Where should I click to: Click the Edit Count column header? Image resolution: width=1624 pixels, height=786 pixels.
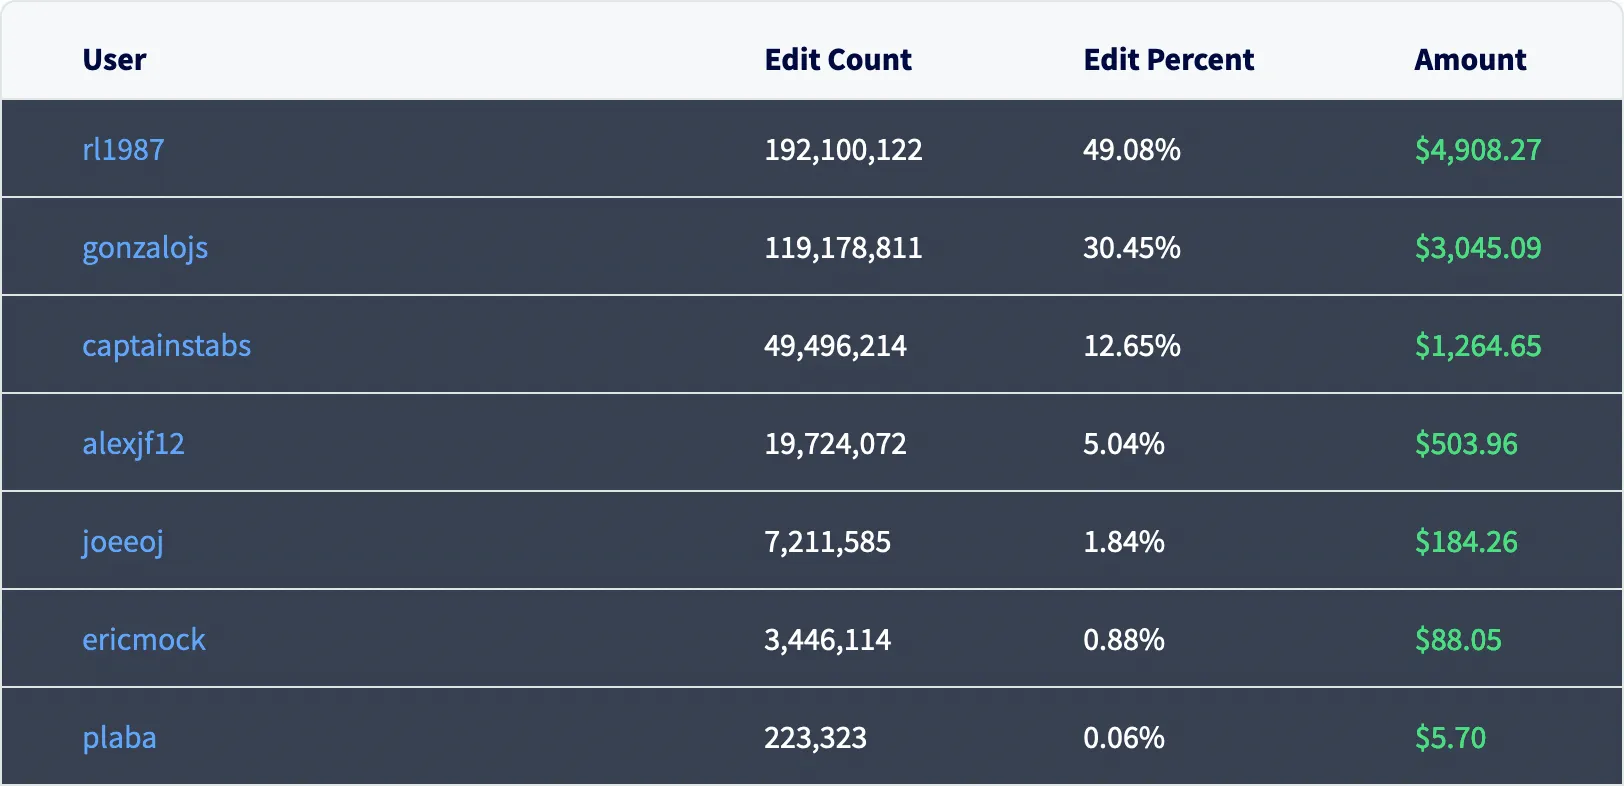coord(838,60)
